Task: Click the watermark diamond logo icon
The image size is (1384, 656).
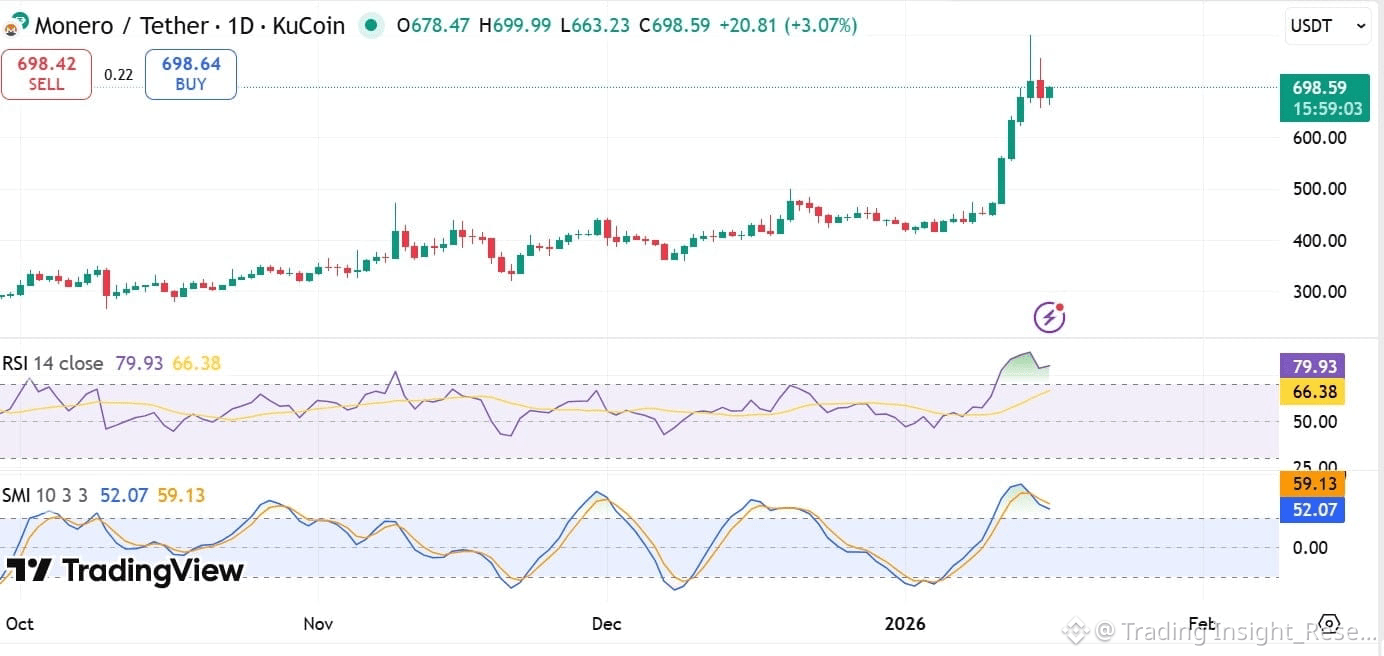Action: [1075, 632]
